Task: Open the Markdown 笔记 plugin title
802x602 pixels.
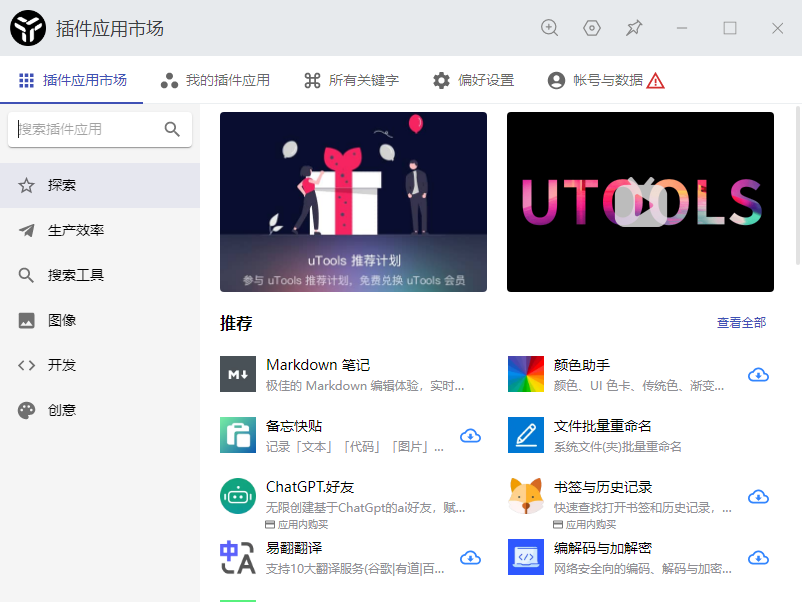Action: coord(318,365)
